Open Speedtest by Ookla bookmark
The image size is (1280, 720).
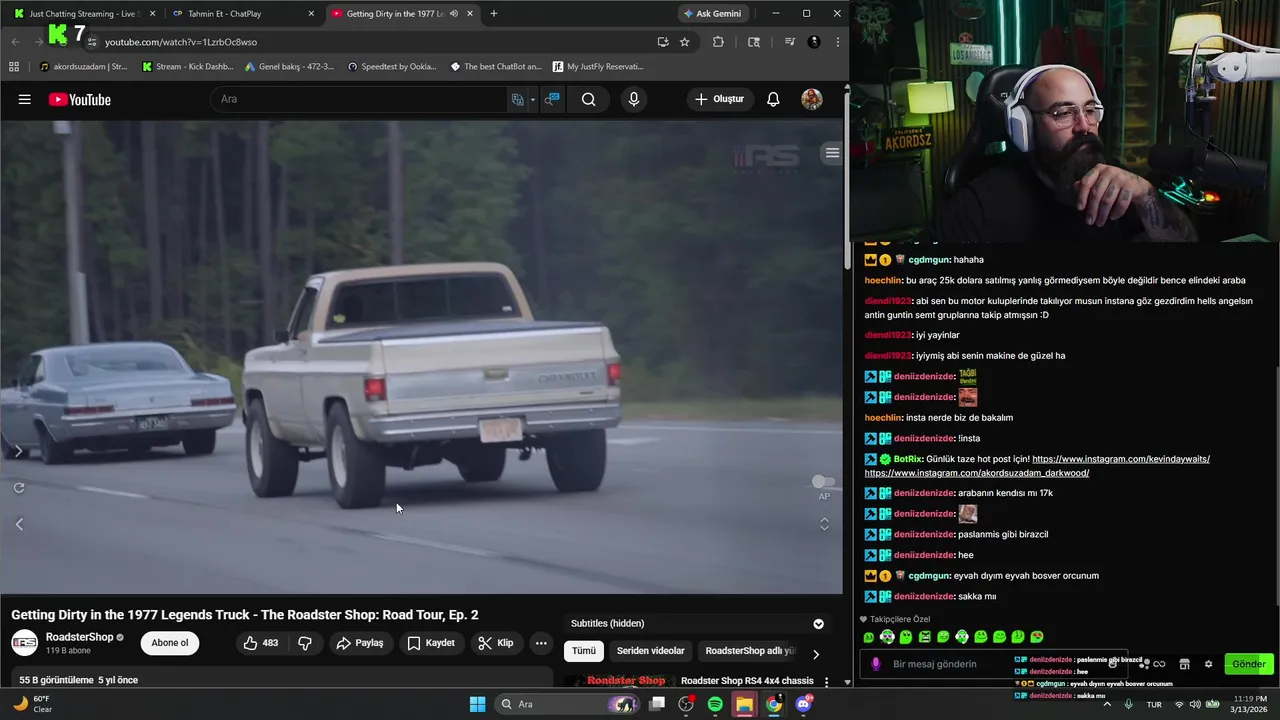392,67
